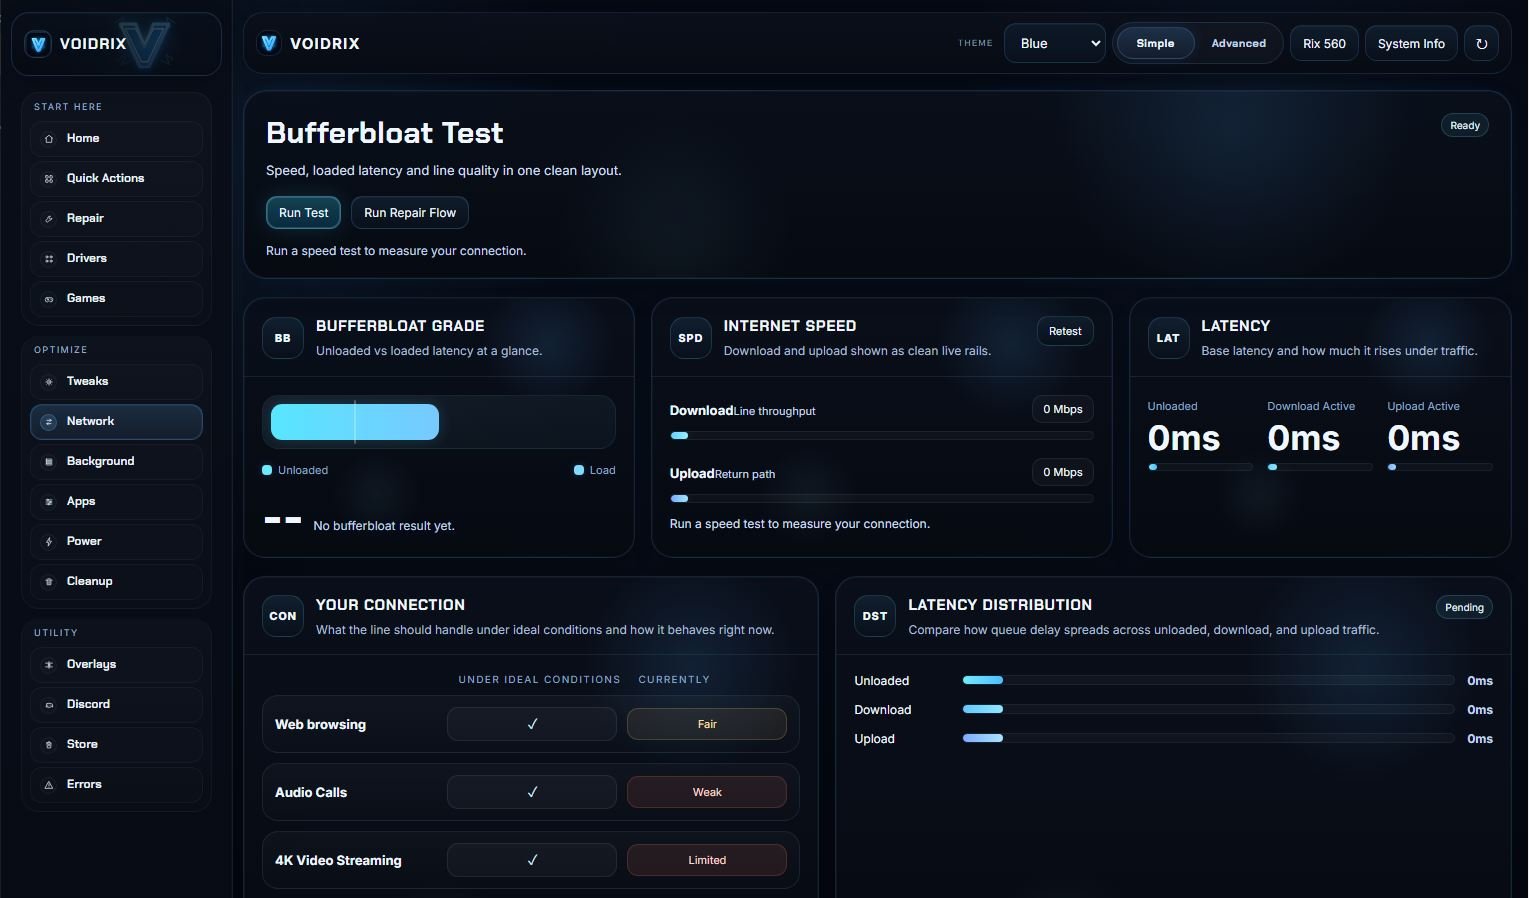1529x898 pixels.
Task: Click the SPD internet speed badge
Action: pos(690,338)
